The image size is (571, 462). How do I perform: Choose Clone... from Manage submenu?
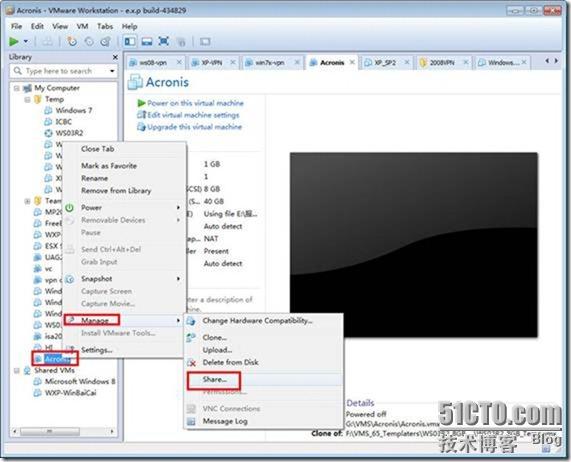pos(264,337)
